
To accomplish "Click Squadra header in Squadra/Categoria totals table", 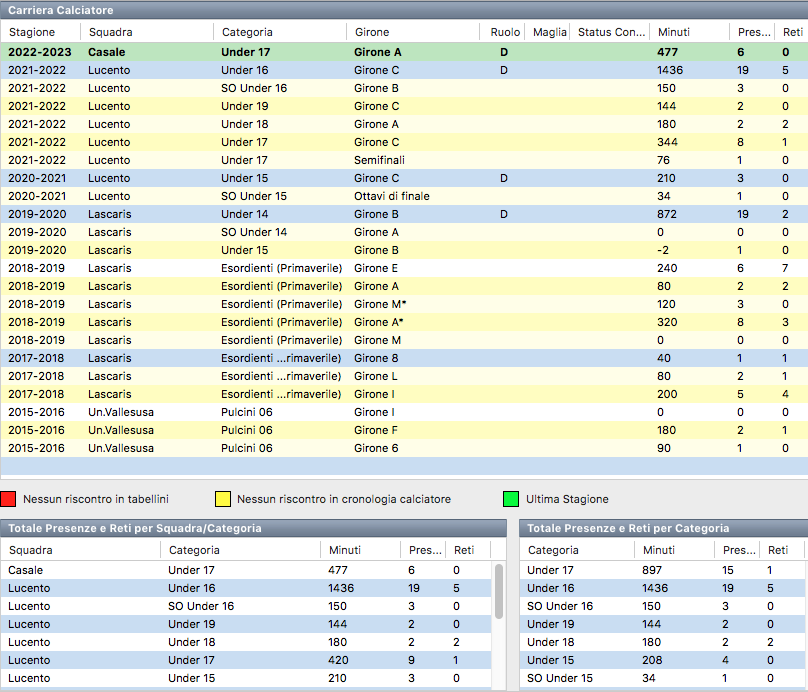I will pyautogui.click(x=30, y=550).
